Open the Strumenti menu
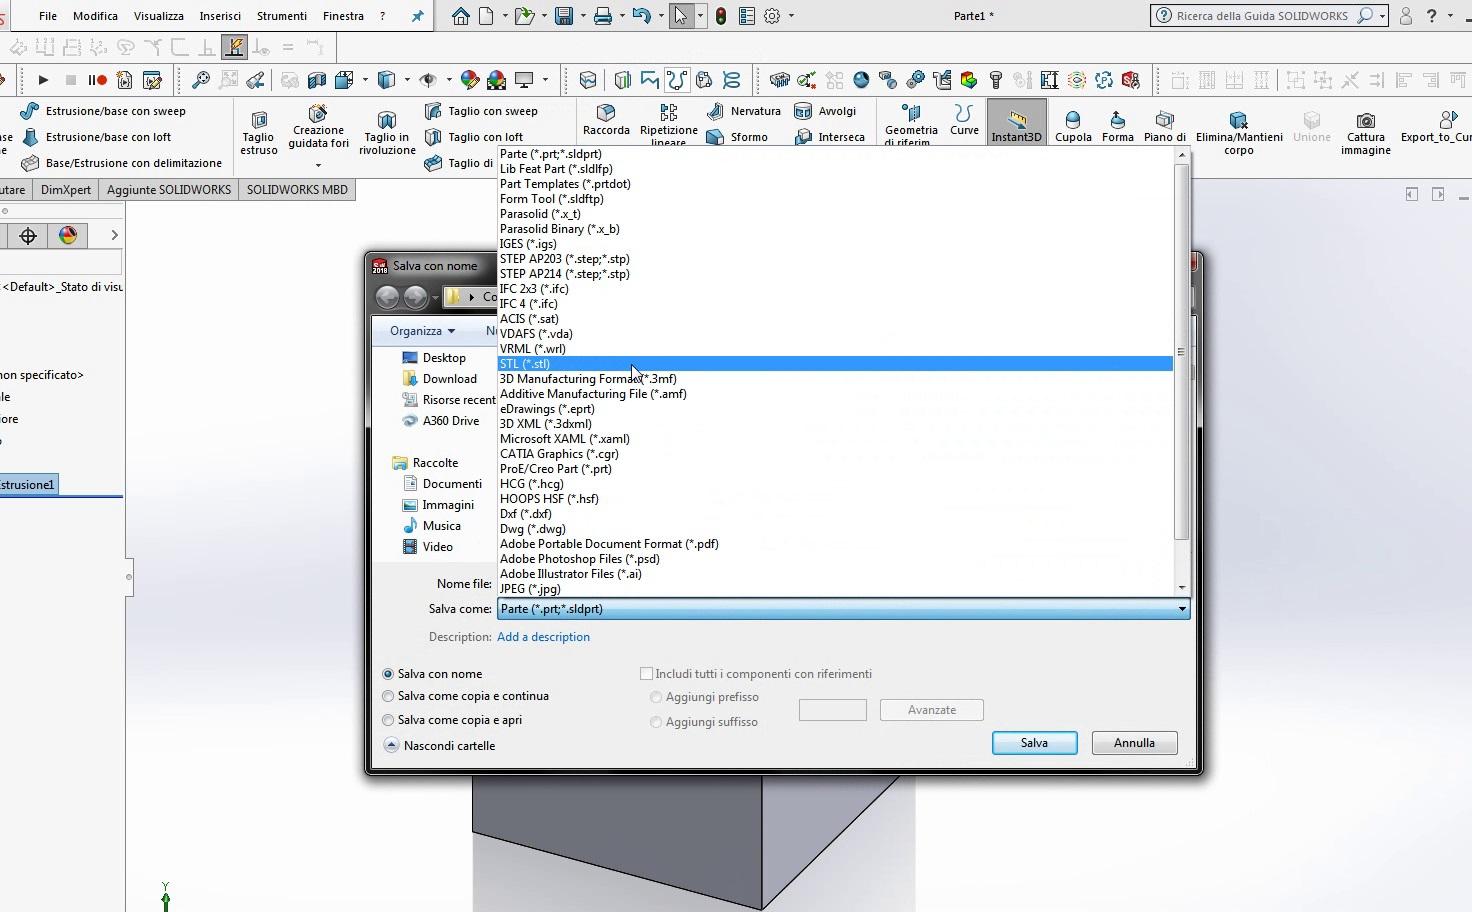 click(281, 16)
